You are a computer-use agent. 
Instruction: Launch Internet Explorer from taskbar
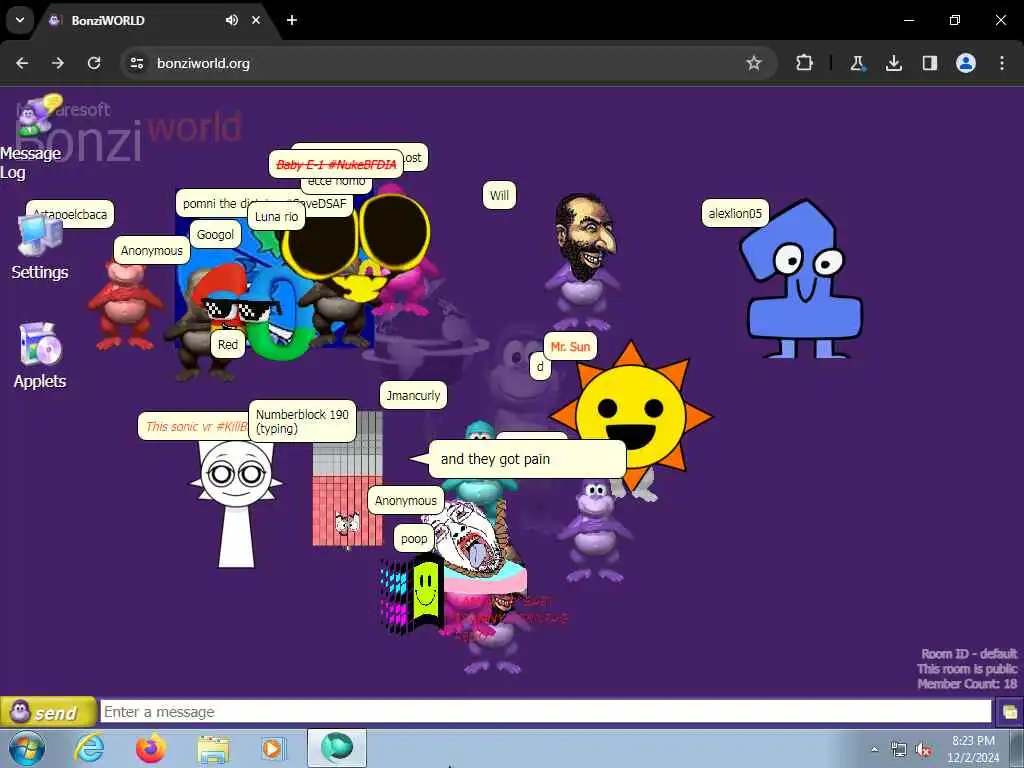coord(89,748)
